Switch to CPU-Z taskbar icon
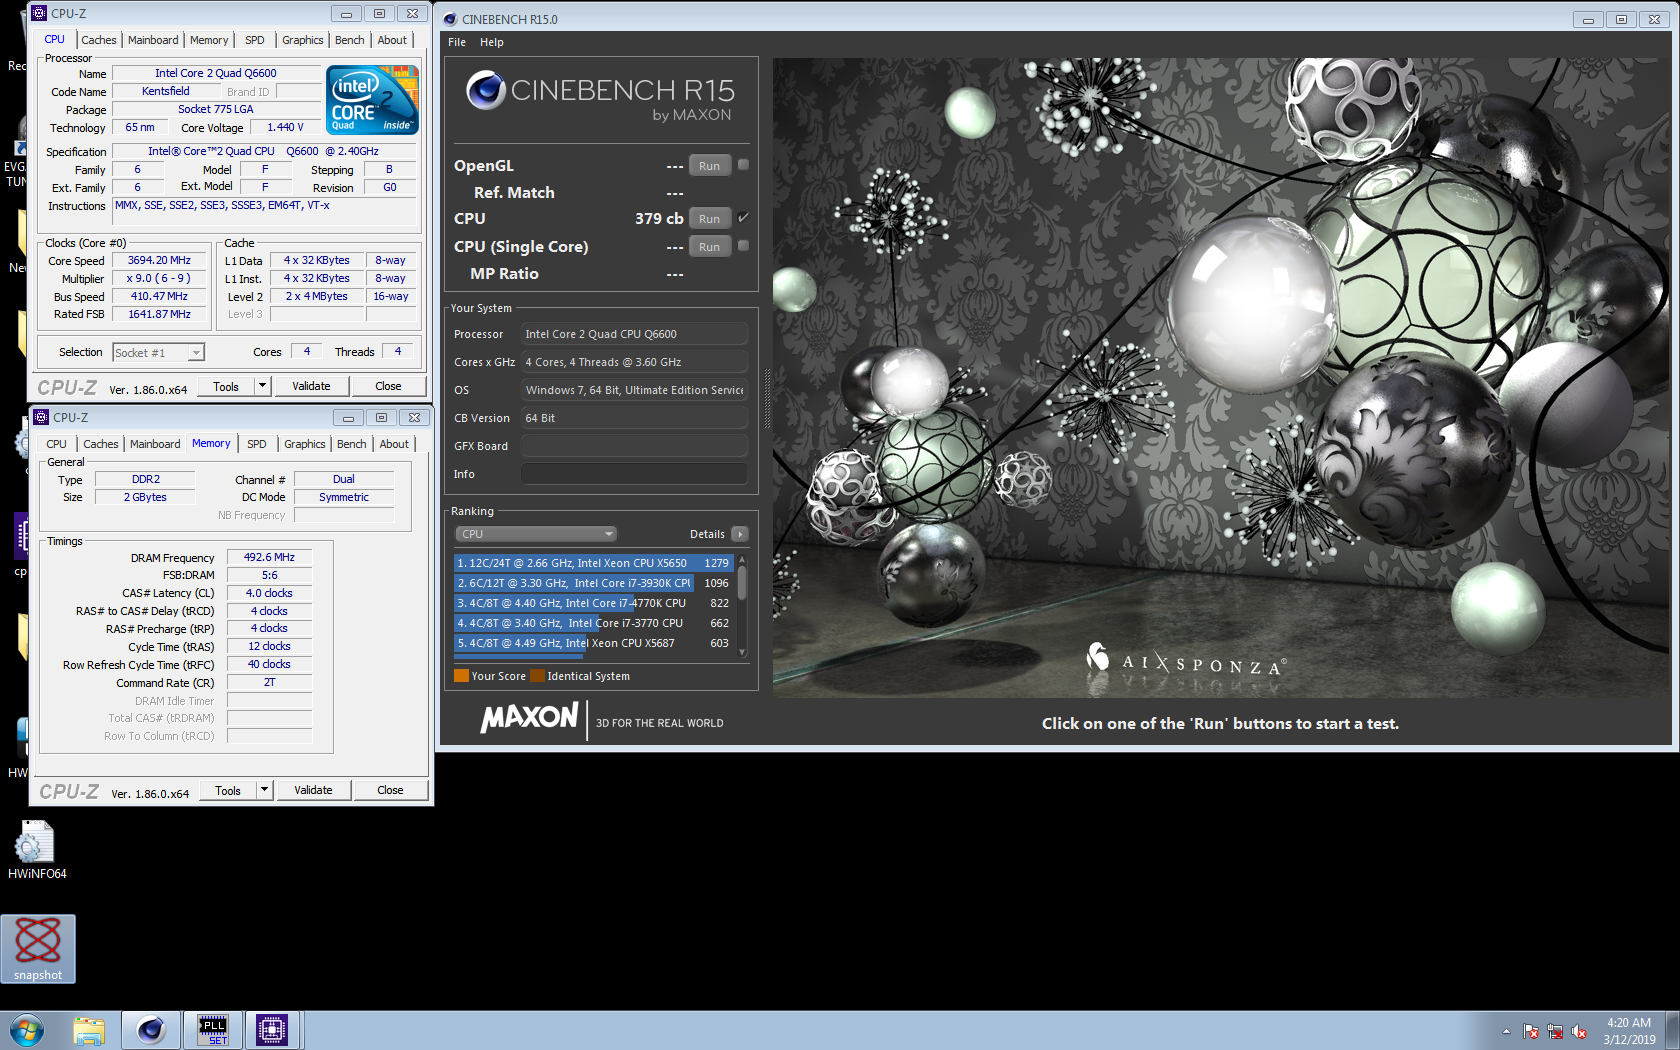This screenshot has height=1050, width=1680. [x=272, y=1030]
